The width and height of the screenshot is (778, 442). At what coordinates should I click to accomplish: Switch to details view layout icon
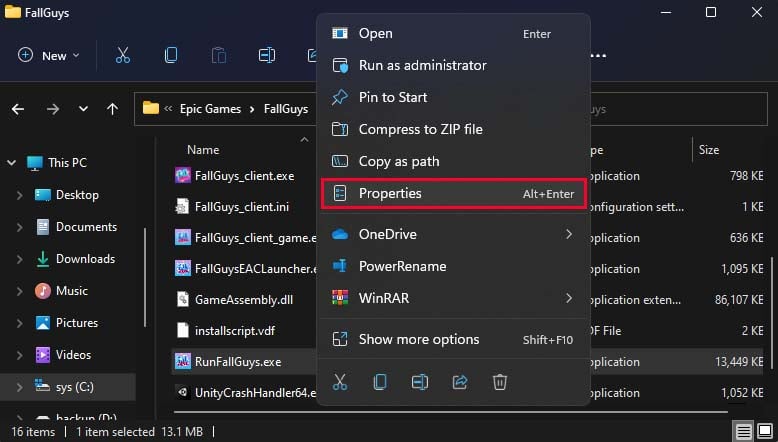[743, 432]
